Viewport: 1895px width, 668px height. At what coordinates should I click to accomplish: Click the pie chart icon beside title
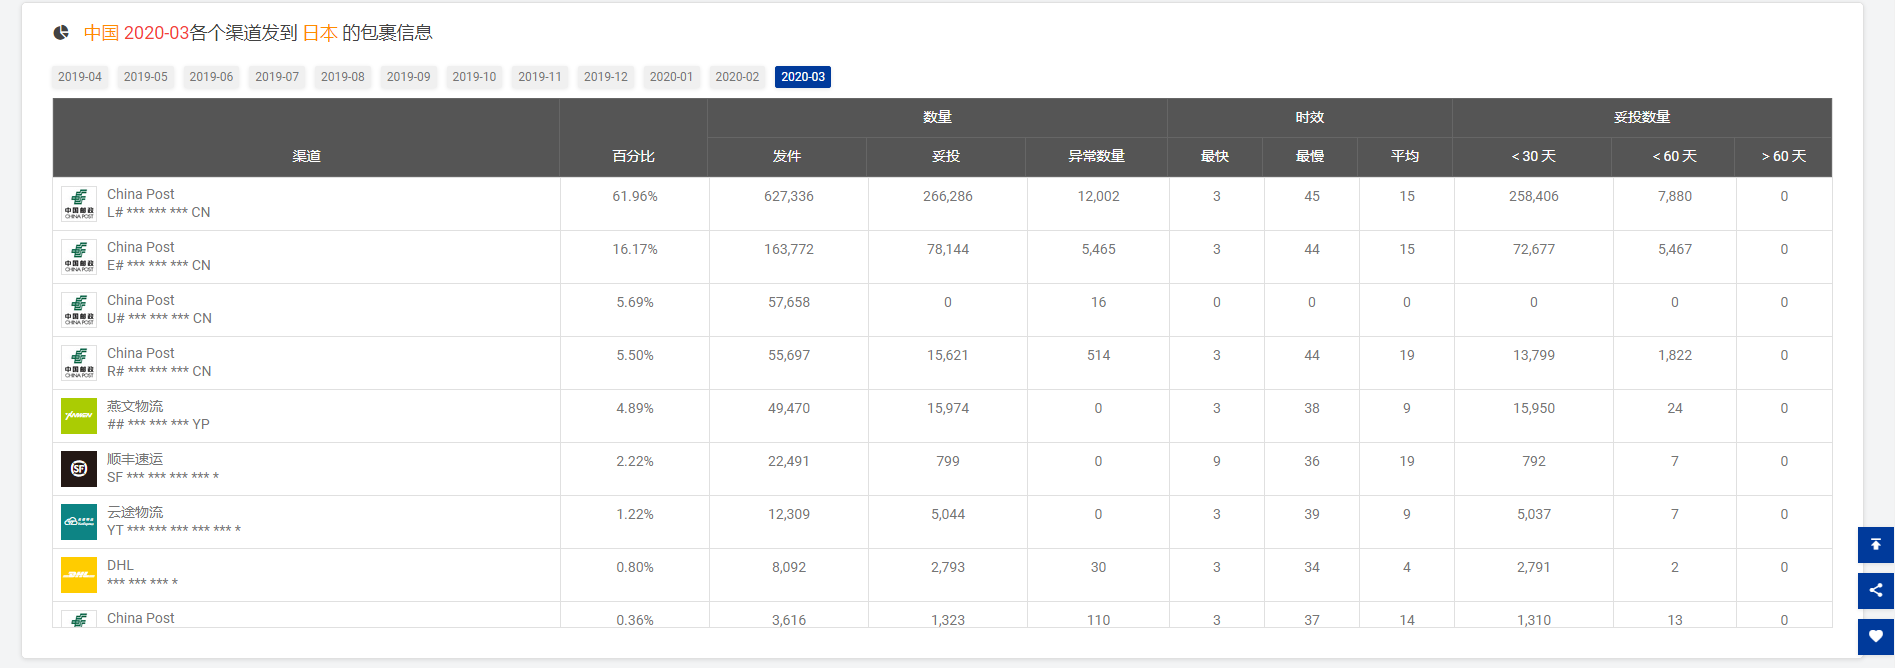(x=61, y=33)
